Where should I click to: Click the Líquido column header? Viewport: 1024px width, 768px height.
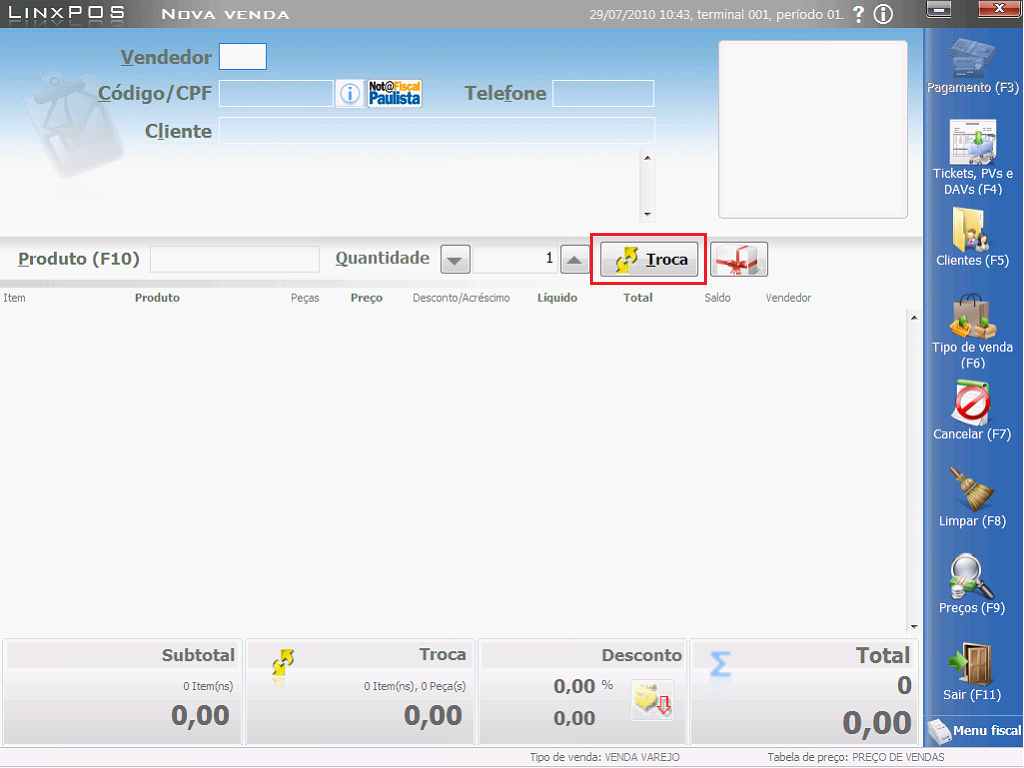(x=557, y=298)
